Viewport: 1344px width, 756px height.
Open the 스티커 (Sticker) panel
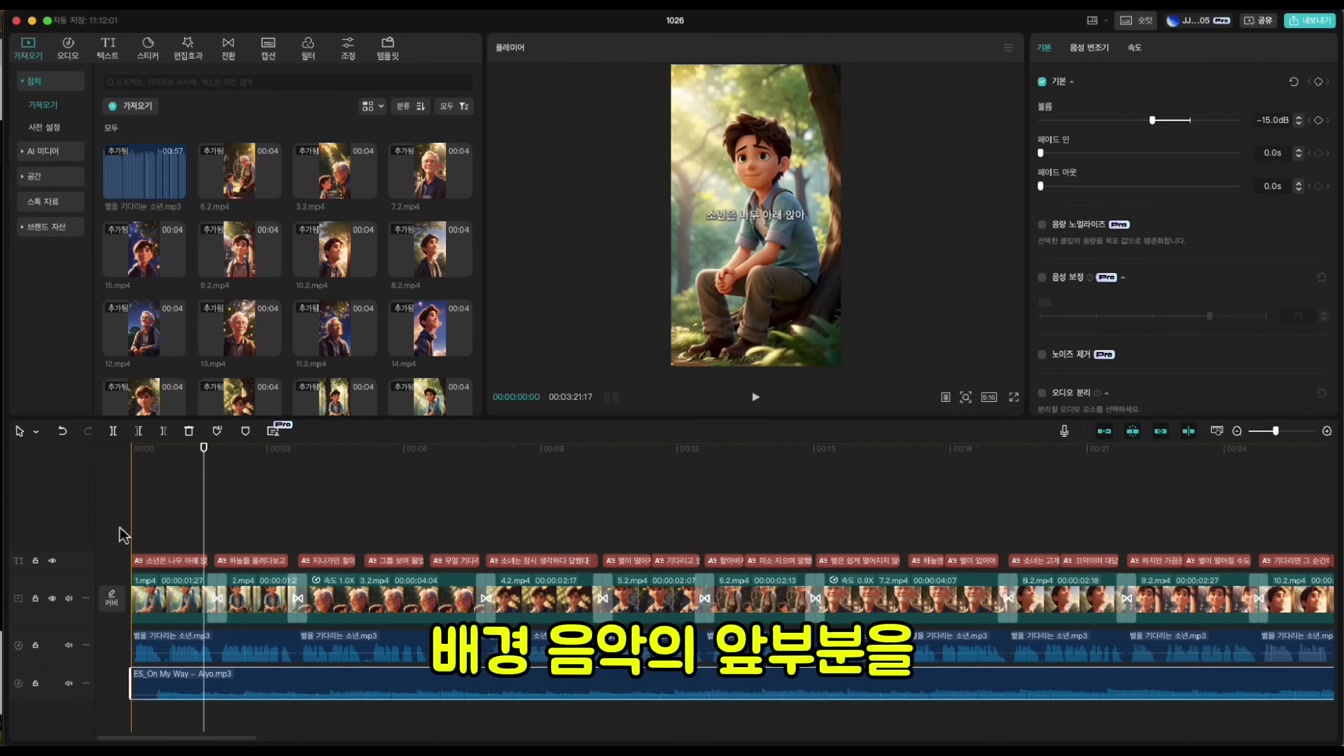coord(148,48)
